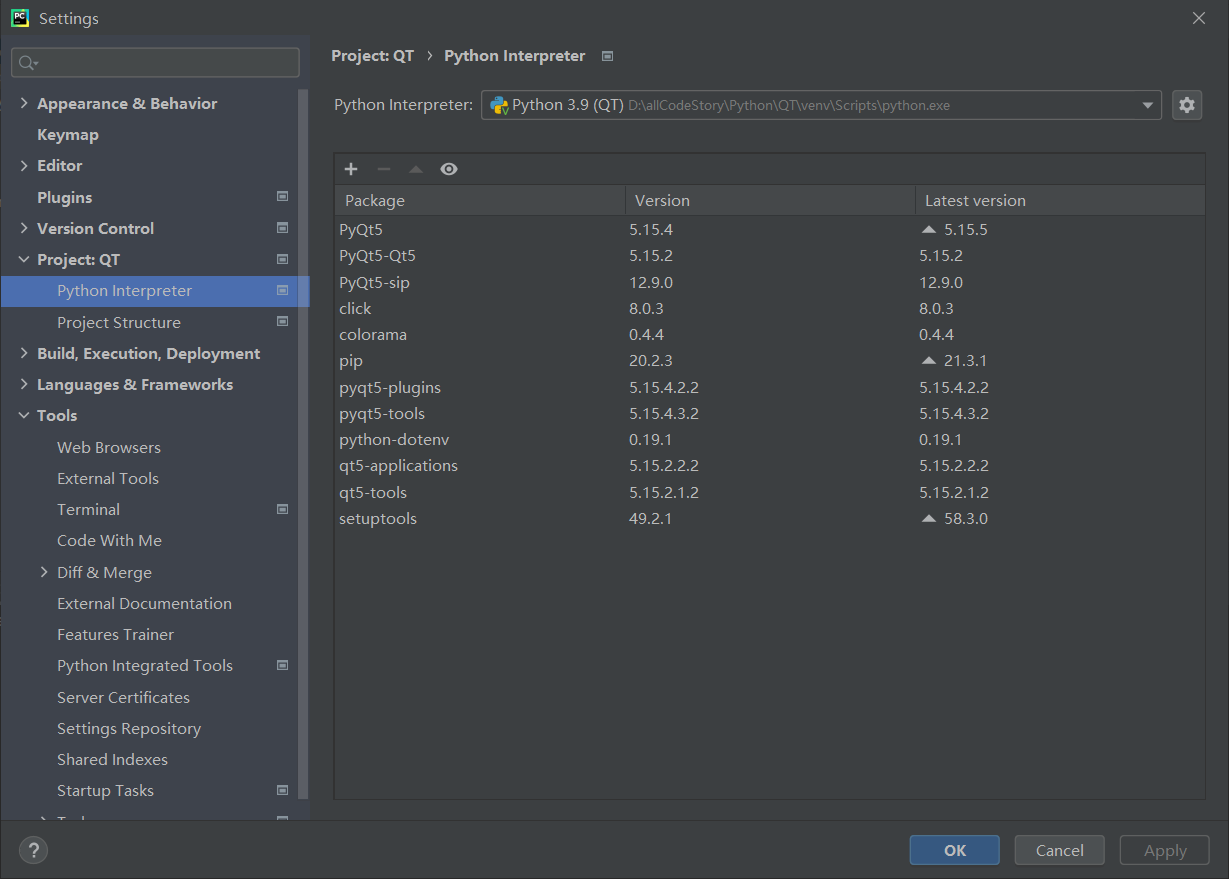Screen dimensions: 1229x879
Task: Click the PyCharm logo in the title bar
Action: [x=20, y=18]
